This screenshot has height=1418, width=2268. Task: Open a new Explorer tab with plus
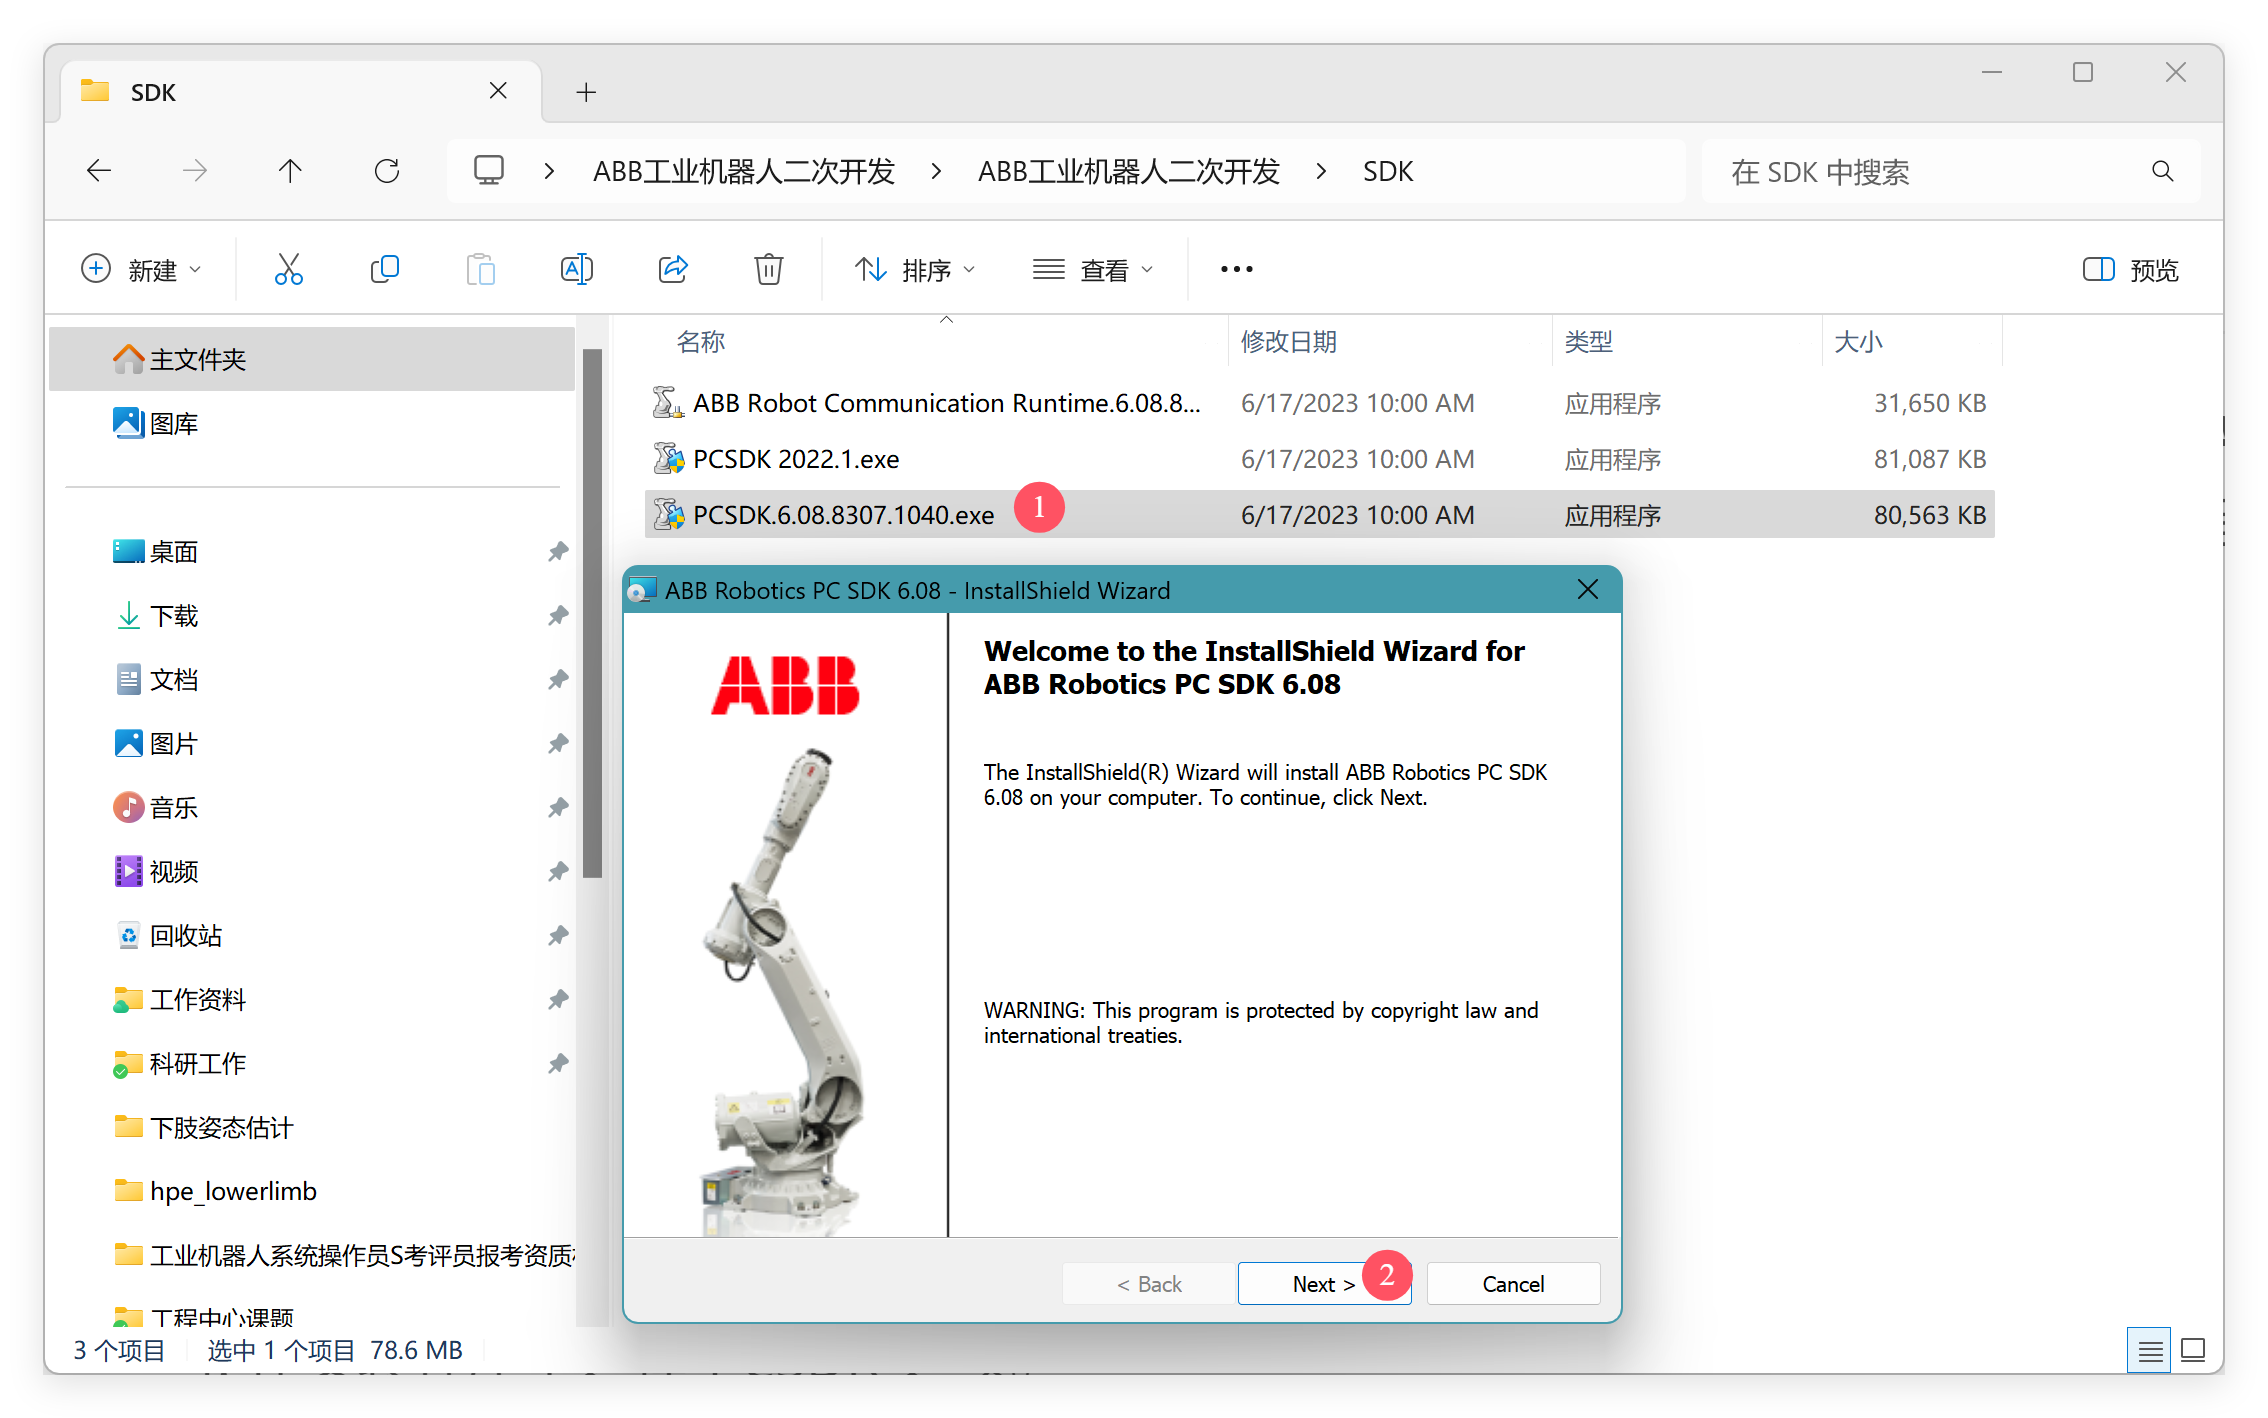(587, 92)
